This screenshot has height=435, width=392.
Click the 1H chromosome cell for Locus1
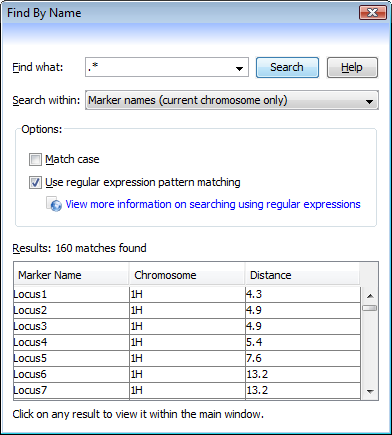[187, 294]
